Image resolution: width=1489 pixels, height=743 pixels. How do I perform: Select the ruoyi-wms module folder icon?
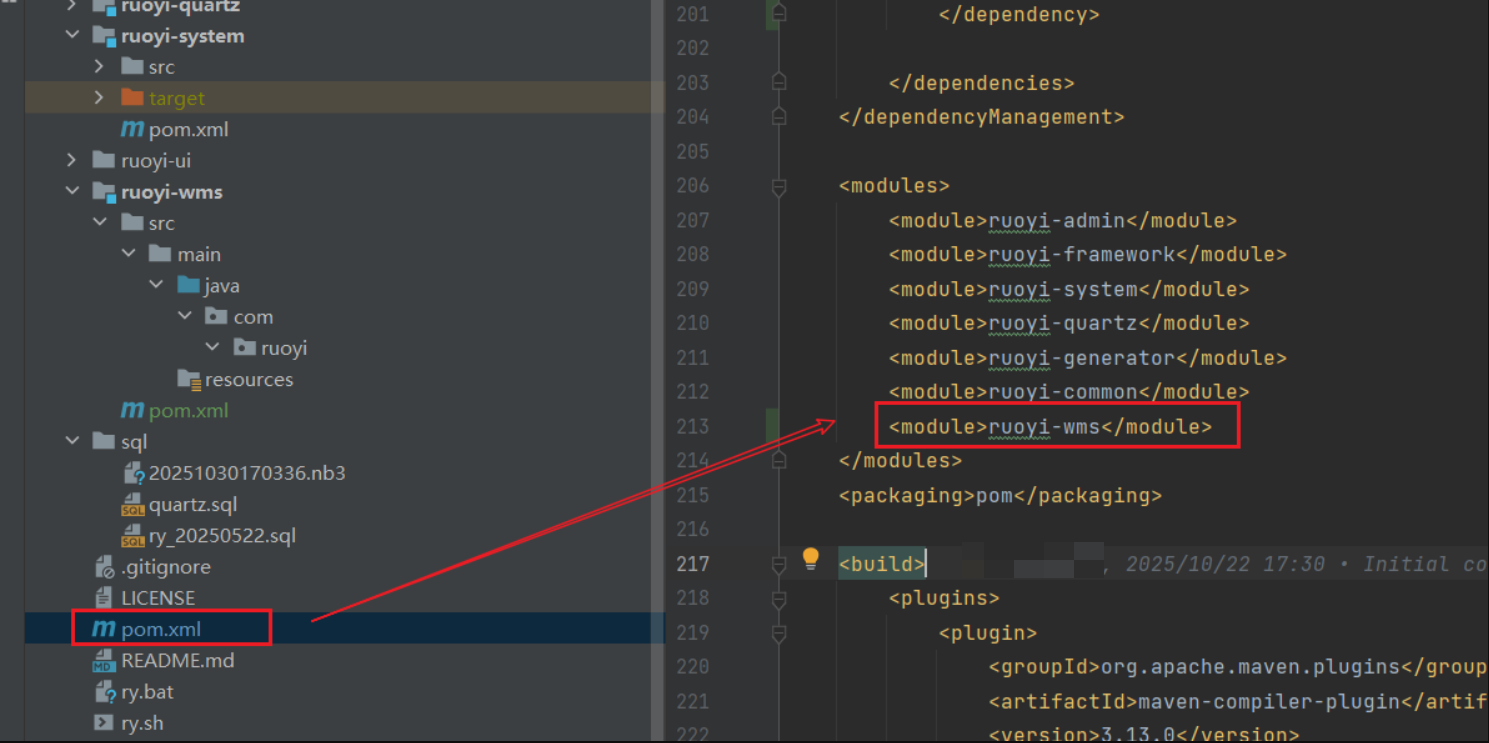(x=104, y=192)
